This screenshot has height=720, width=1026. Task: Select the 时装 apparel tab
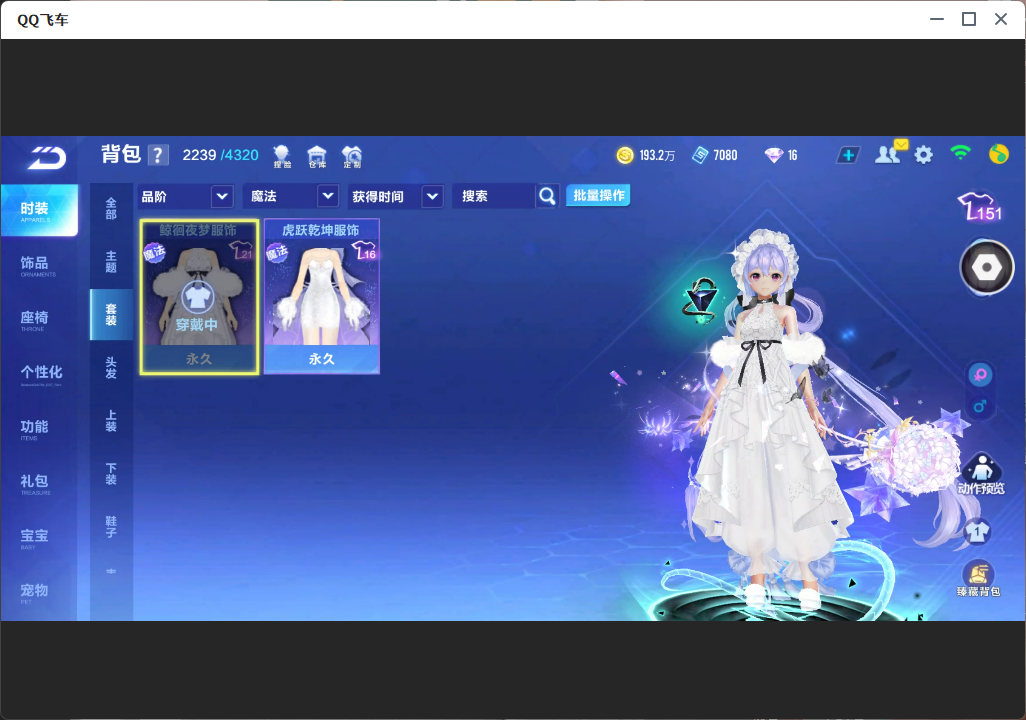click(39, 210)
